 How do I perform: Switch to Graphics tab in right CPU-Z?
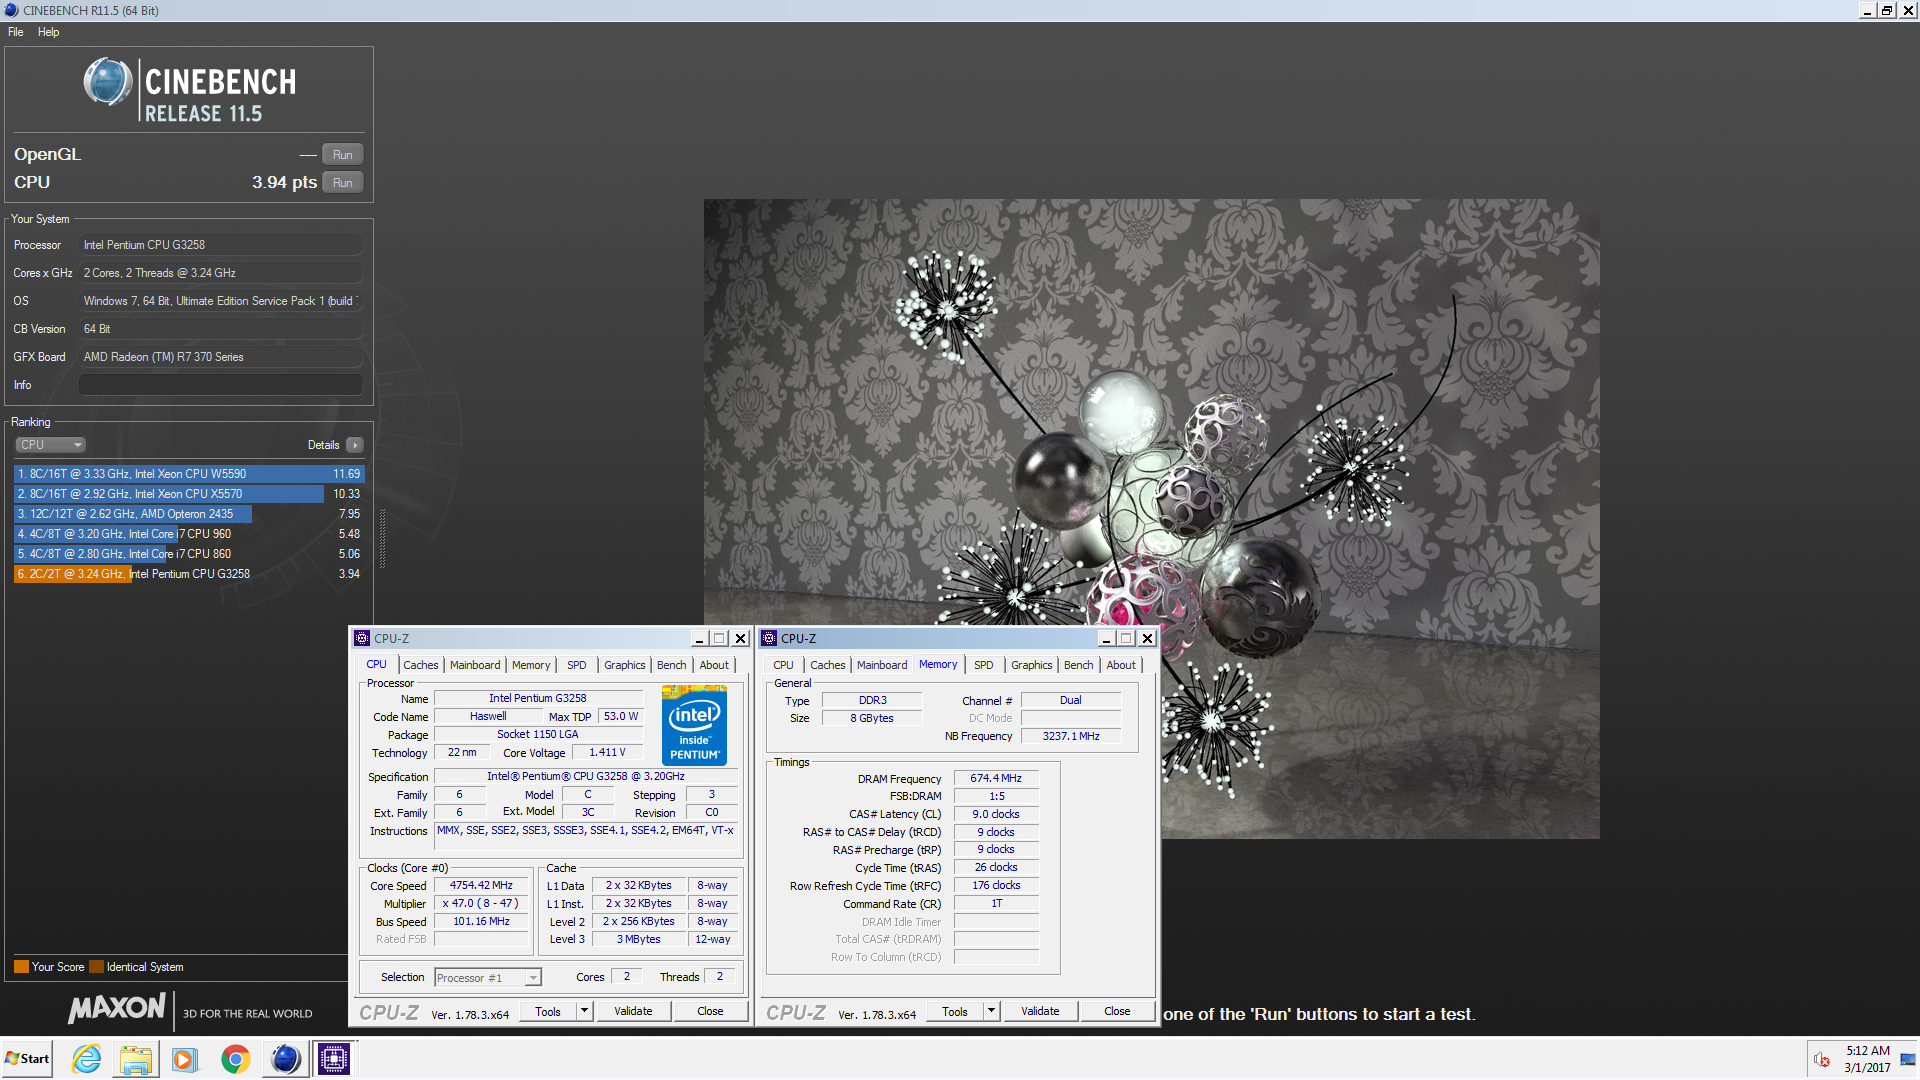coord(1032,665)
